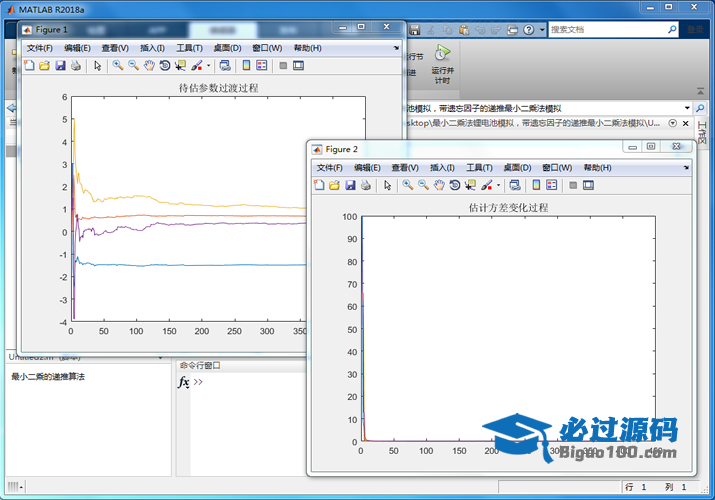Choose the Data Cursor tool in Figure 2
Screen dimensions: 715x500
coord(470,185)
